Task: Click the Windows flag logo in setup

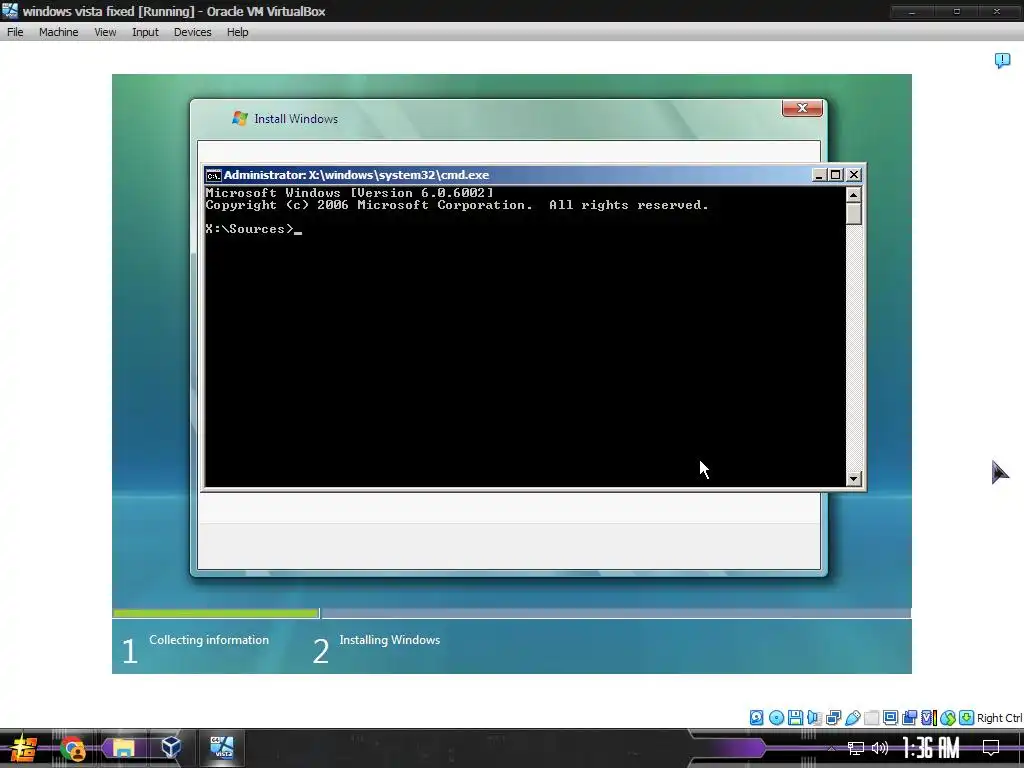Action: (240, 118)
